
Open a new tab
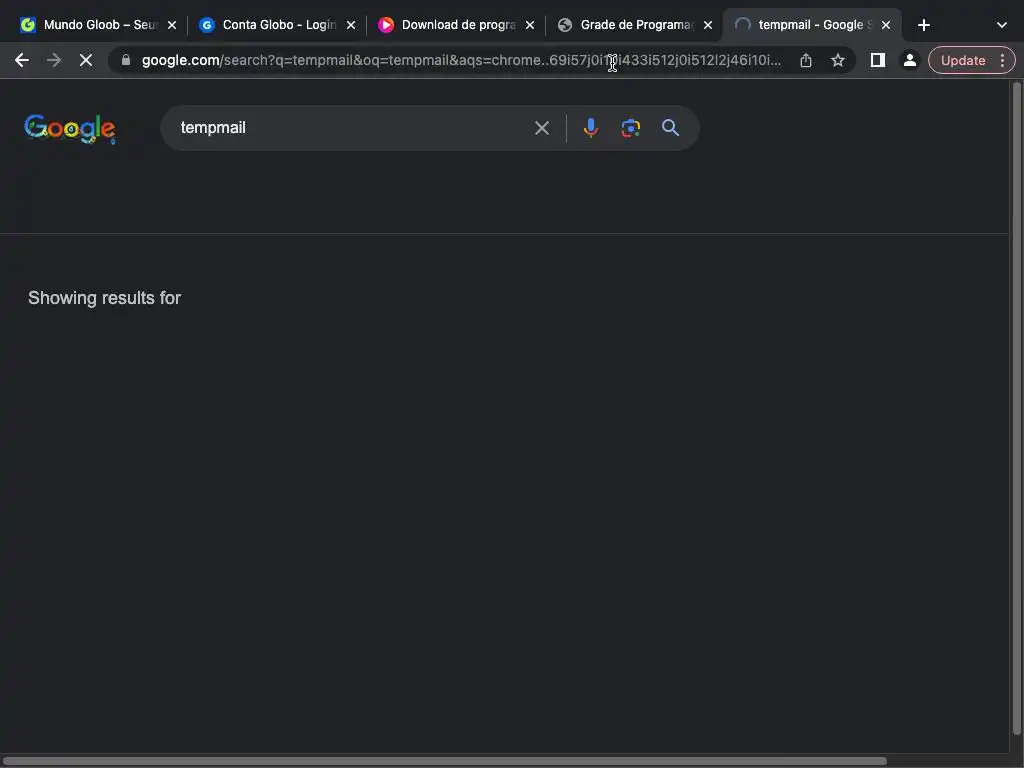point(923,25)
